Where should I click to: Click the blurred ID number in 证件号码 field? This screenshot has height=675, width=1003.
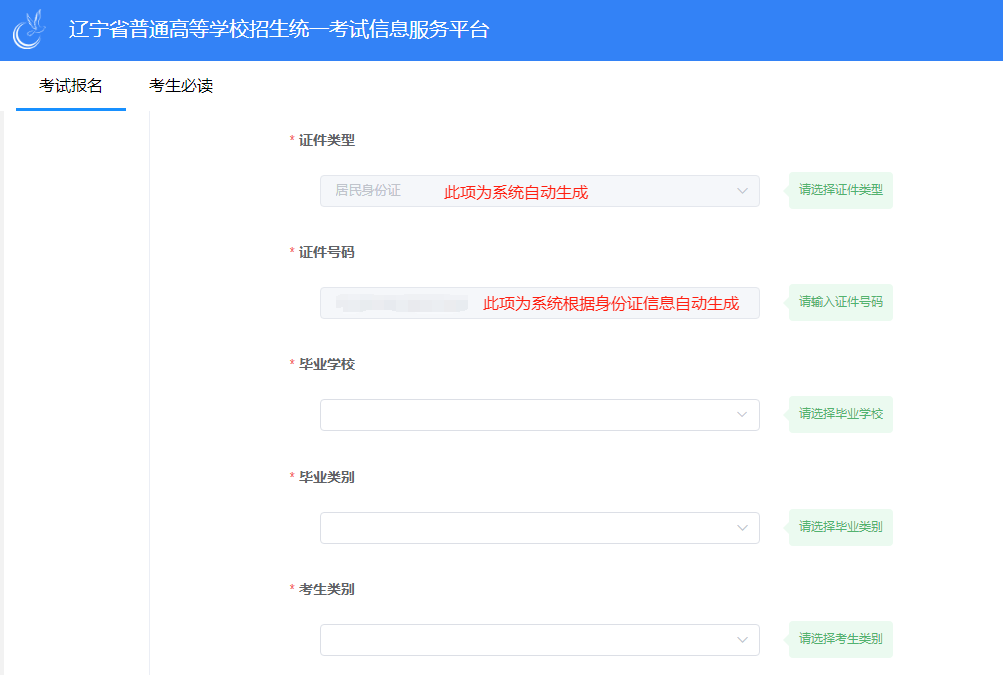[402, 303]
